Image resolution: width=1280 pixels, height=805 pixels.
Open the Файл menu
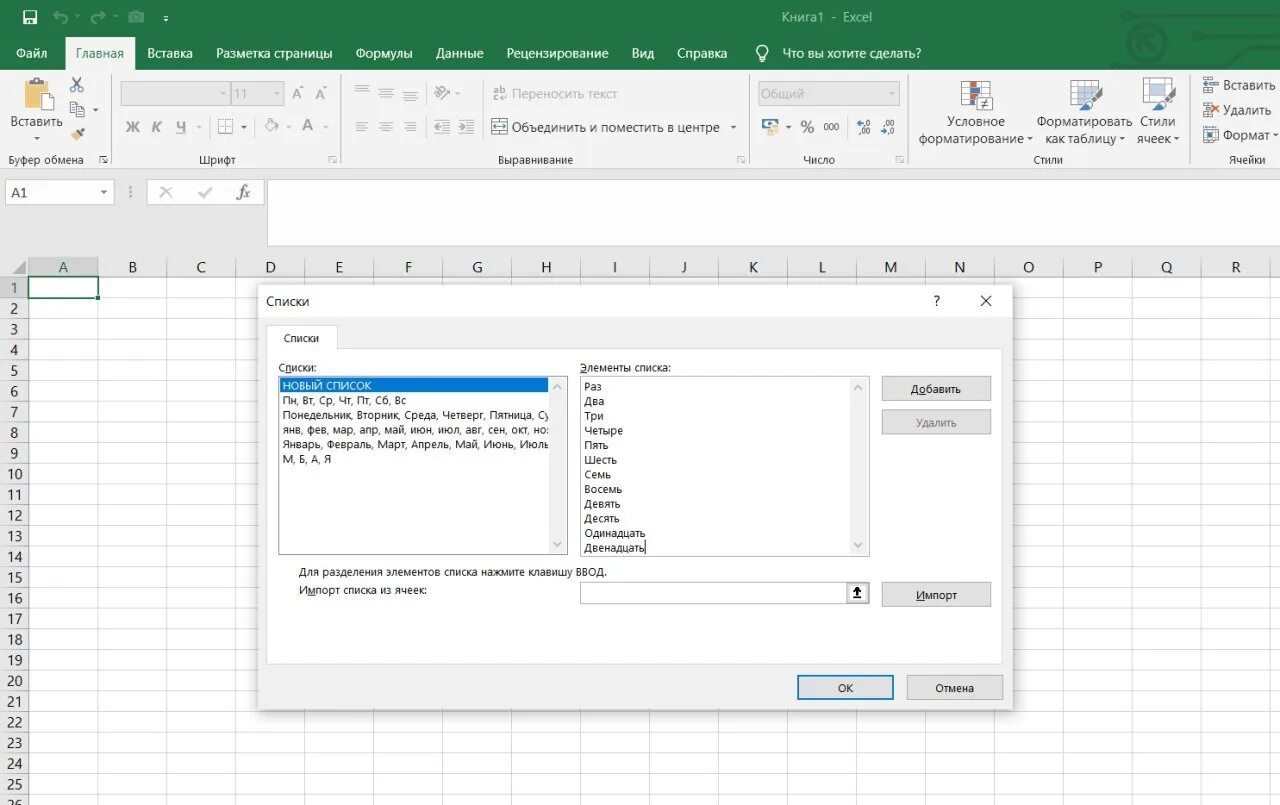[32, 53]
